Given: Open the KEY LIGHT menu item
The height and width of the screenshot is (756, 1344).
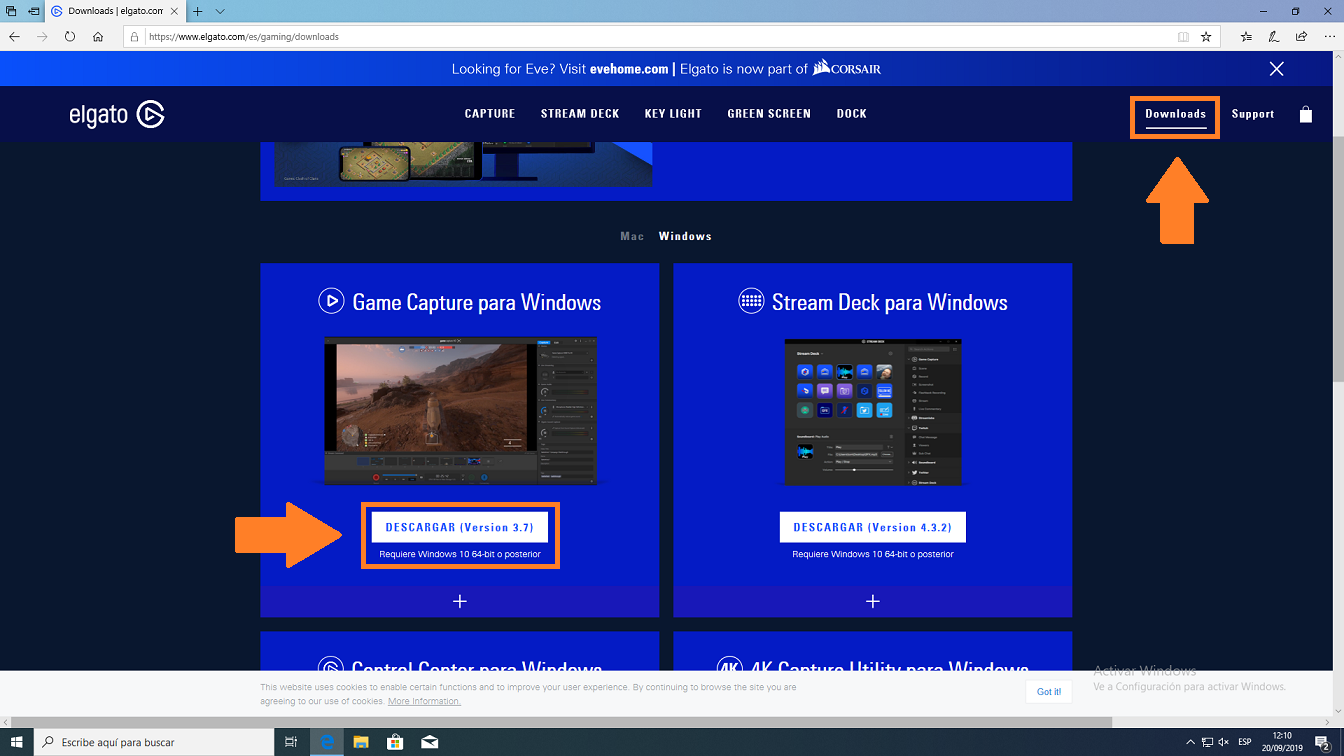Looking at the screenshot, I should coord(673,114).
